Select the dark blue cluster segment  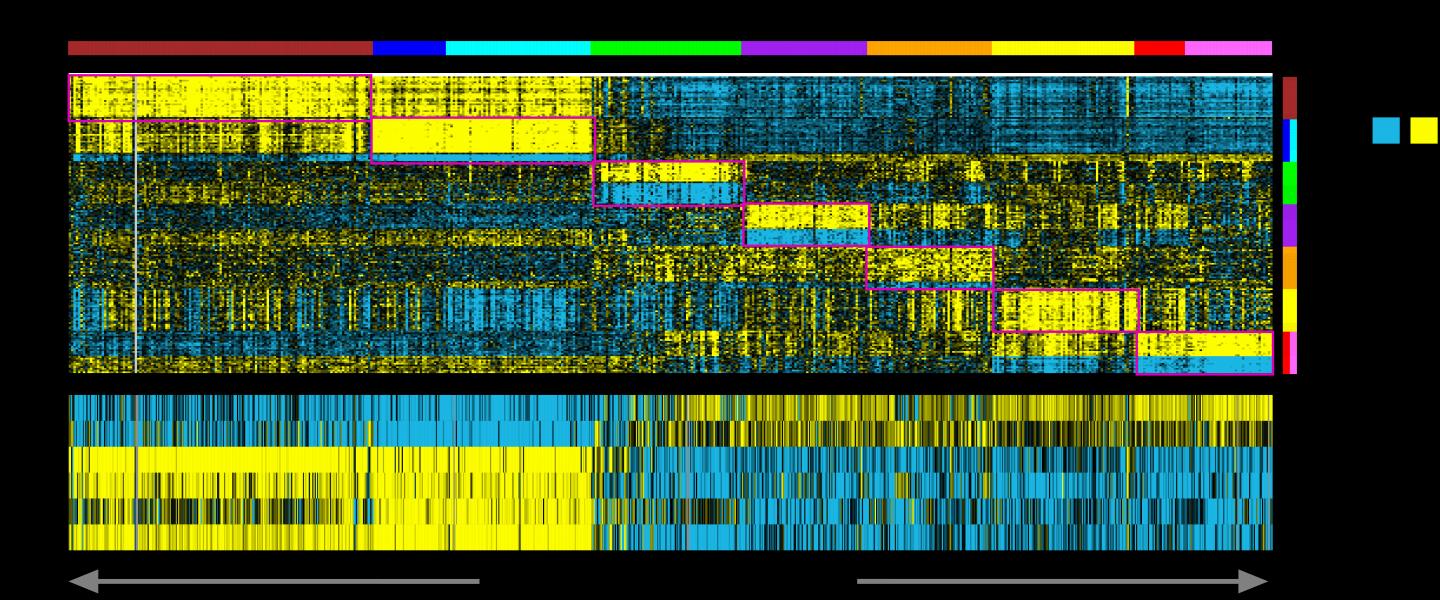click(405, 45)
